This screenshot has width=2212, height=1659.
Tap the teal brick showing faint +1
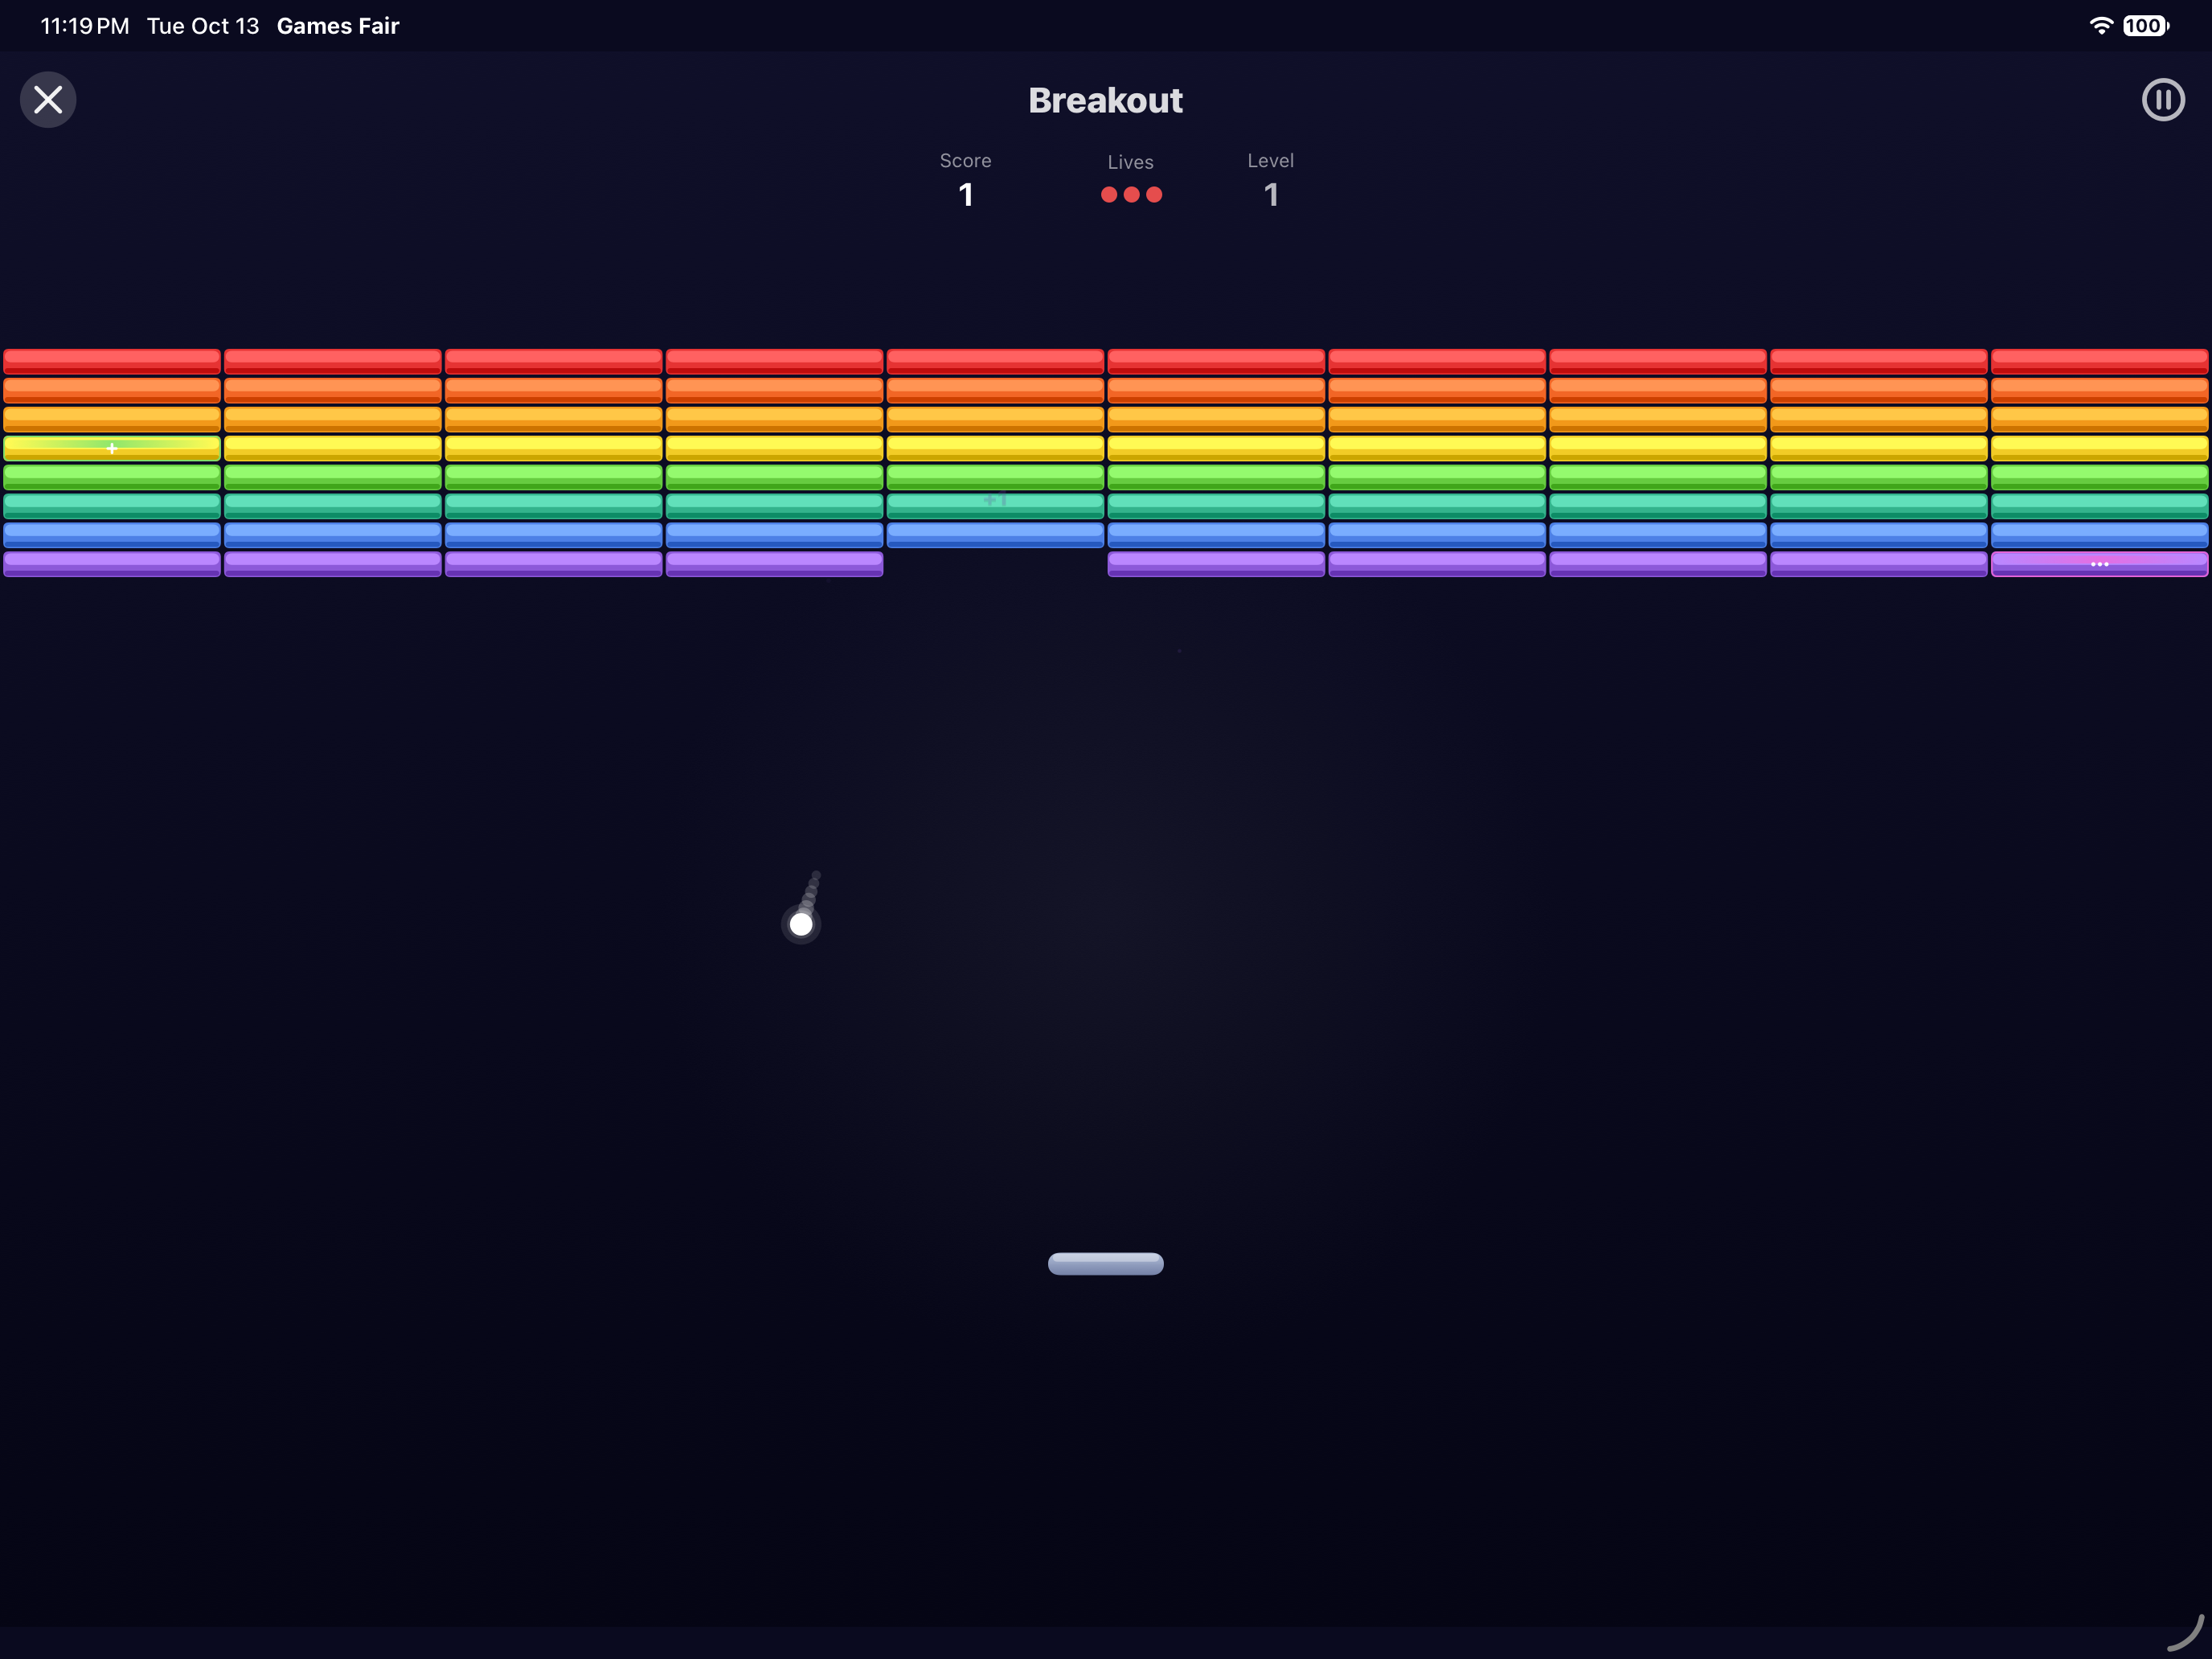tap(995, 506)
